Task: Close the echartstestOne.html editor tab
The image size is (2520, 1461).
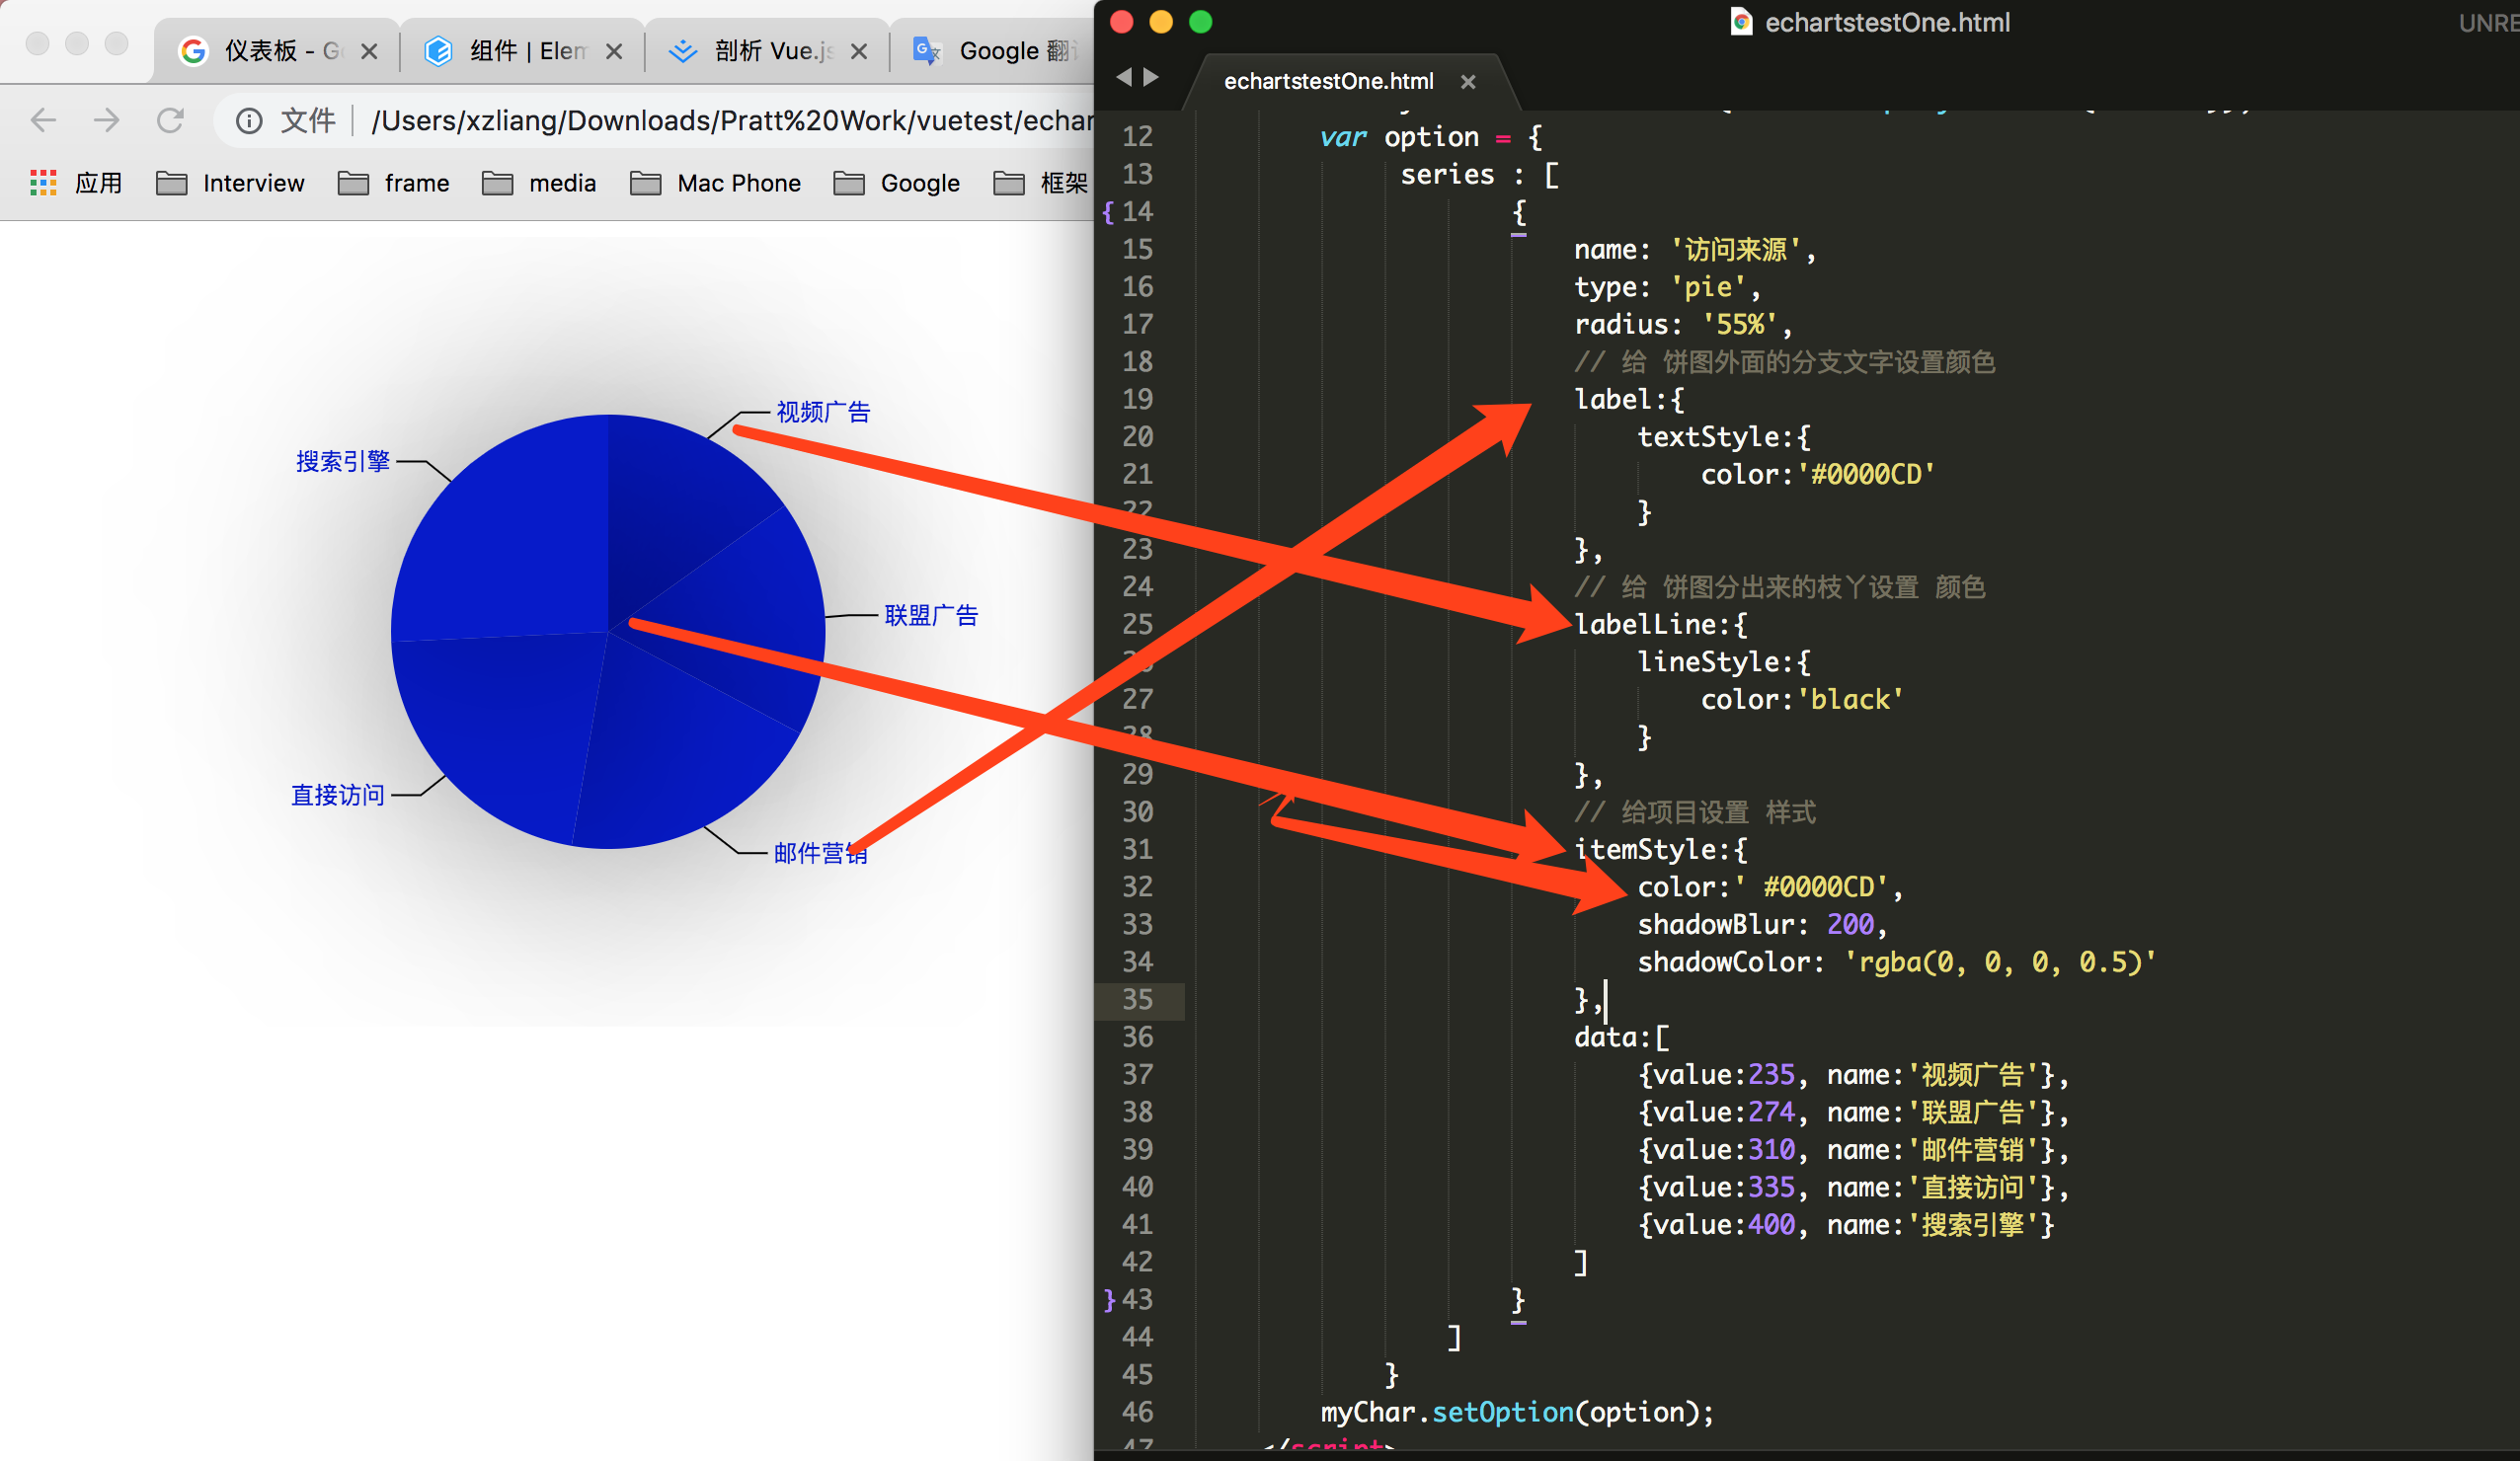Action: click(1468, 82)
